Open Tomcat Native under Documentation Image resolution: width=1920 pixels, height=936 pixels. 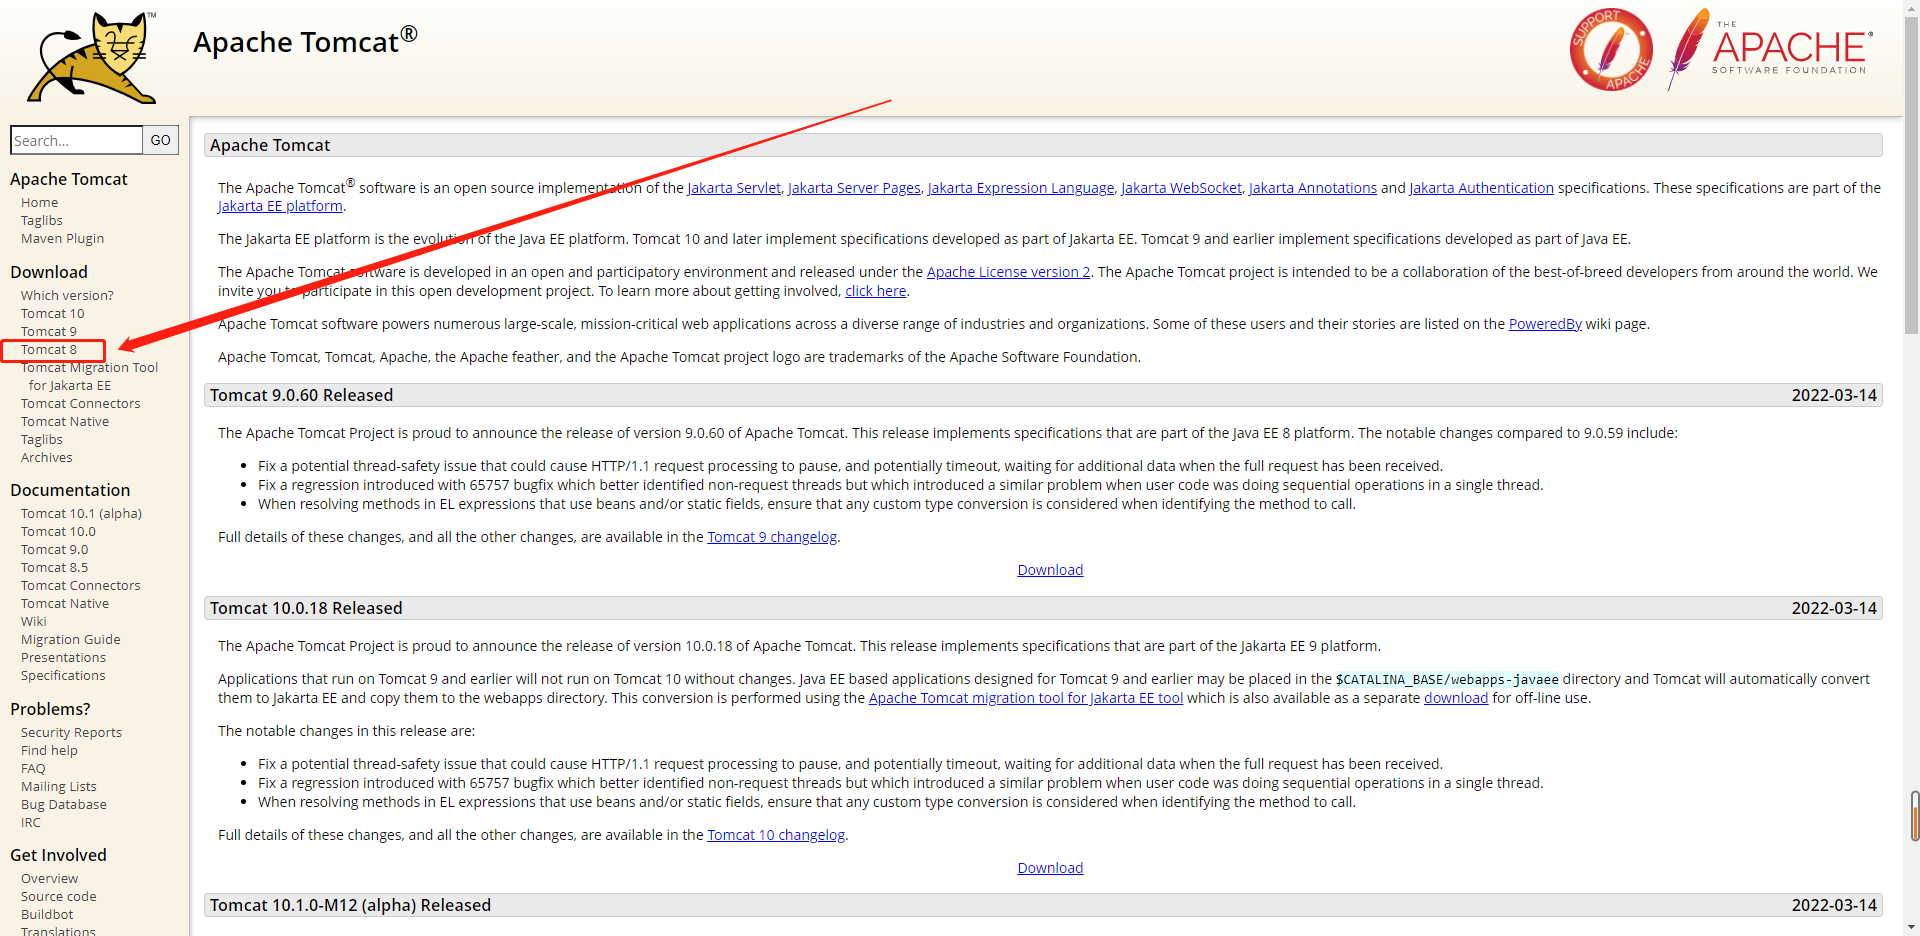(x=65, y=603)
